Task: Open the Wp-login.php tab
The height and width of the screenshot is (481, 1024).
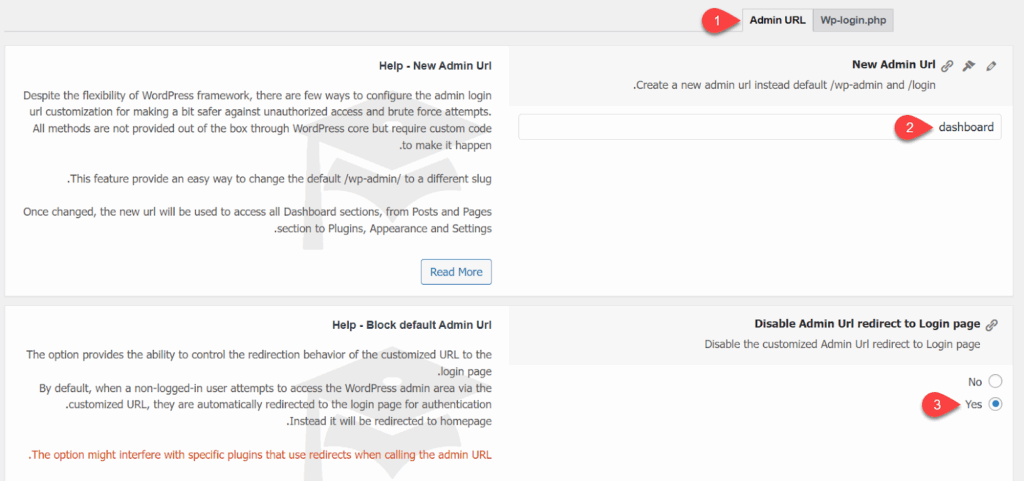Action: pyautogui.click(x=852, y=20)
